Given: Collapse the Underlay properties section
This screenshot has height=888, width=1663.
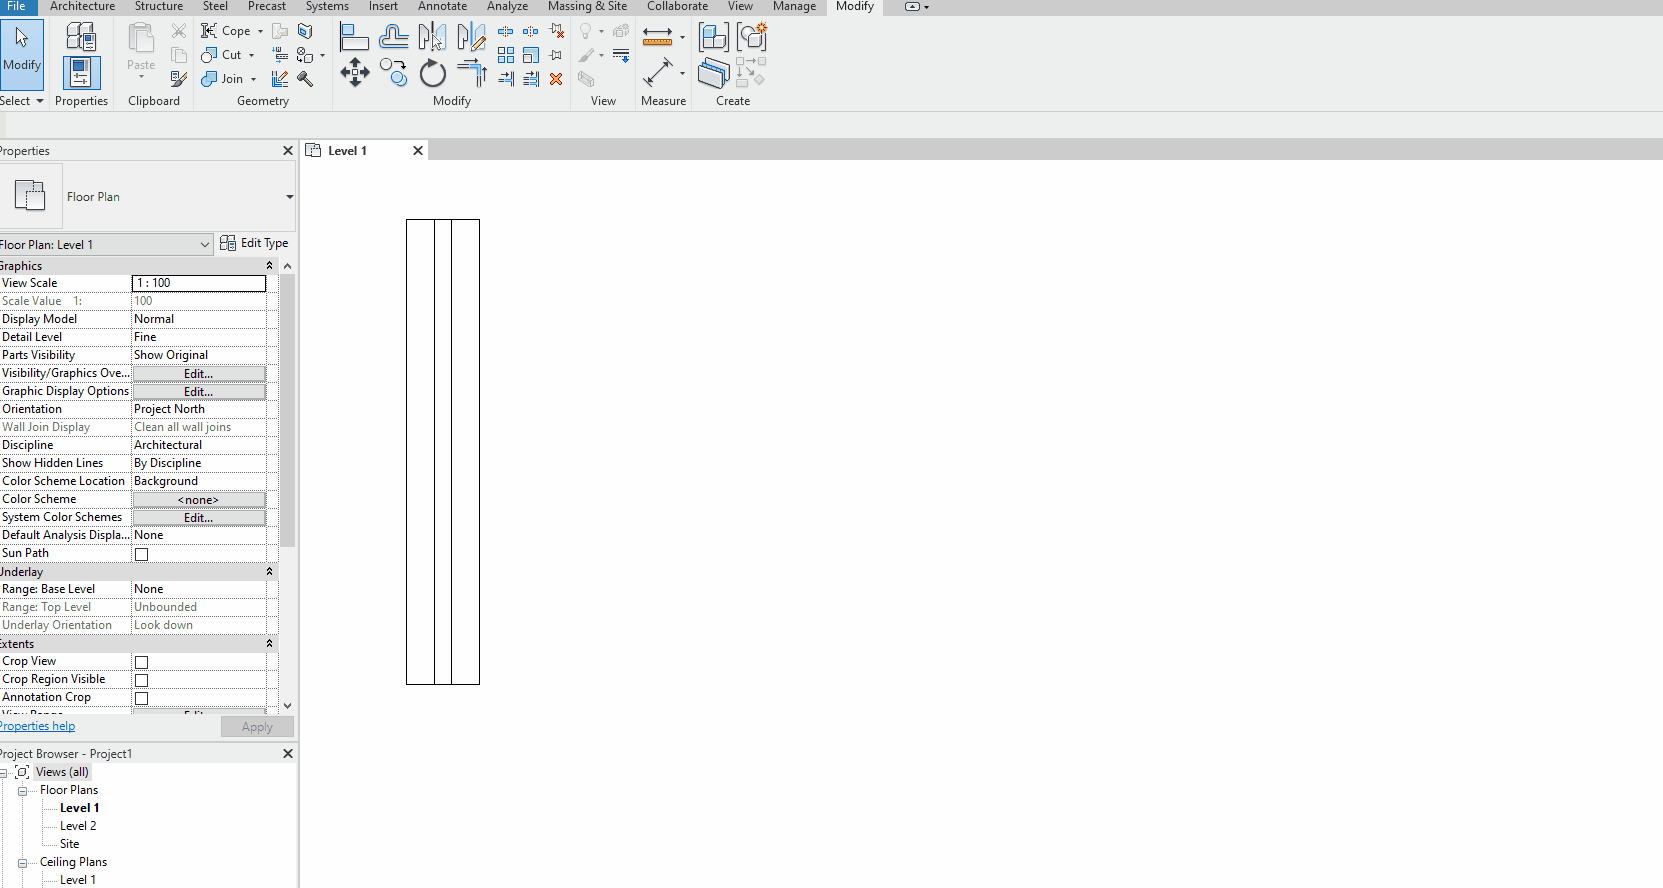Looking at the screenshot, I should (269, 572).
